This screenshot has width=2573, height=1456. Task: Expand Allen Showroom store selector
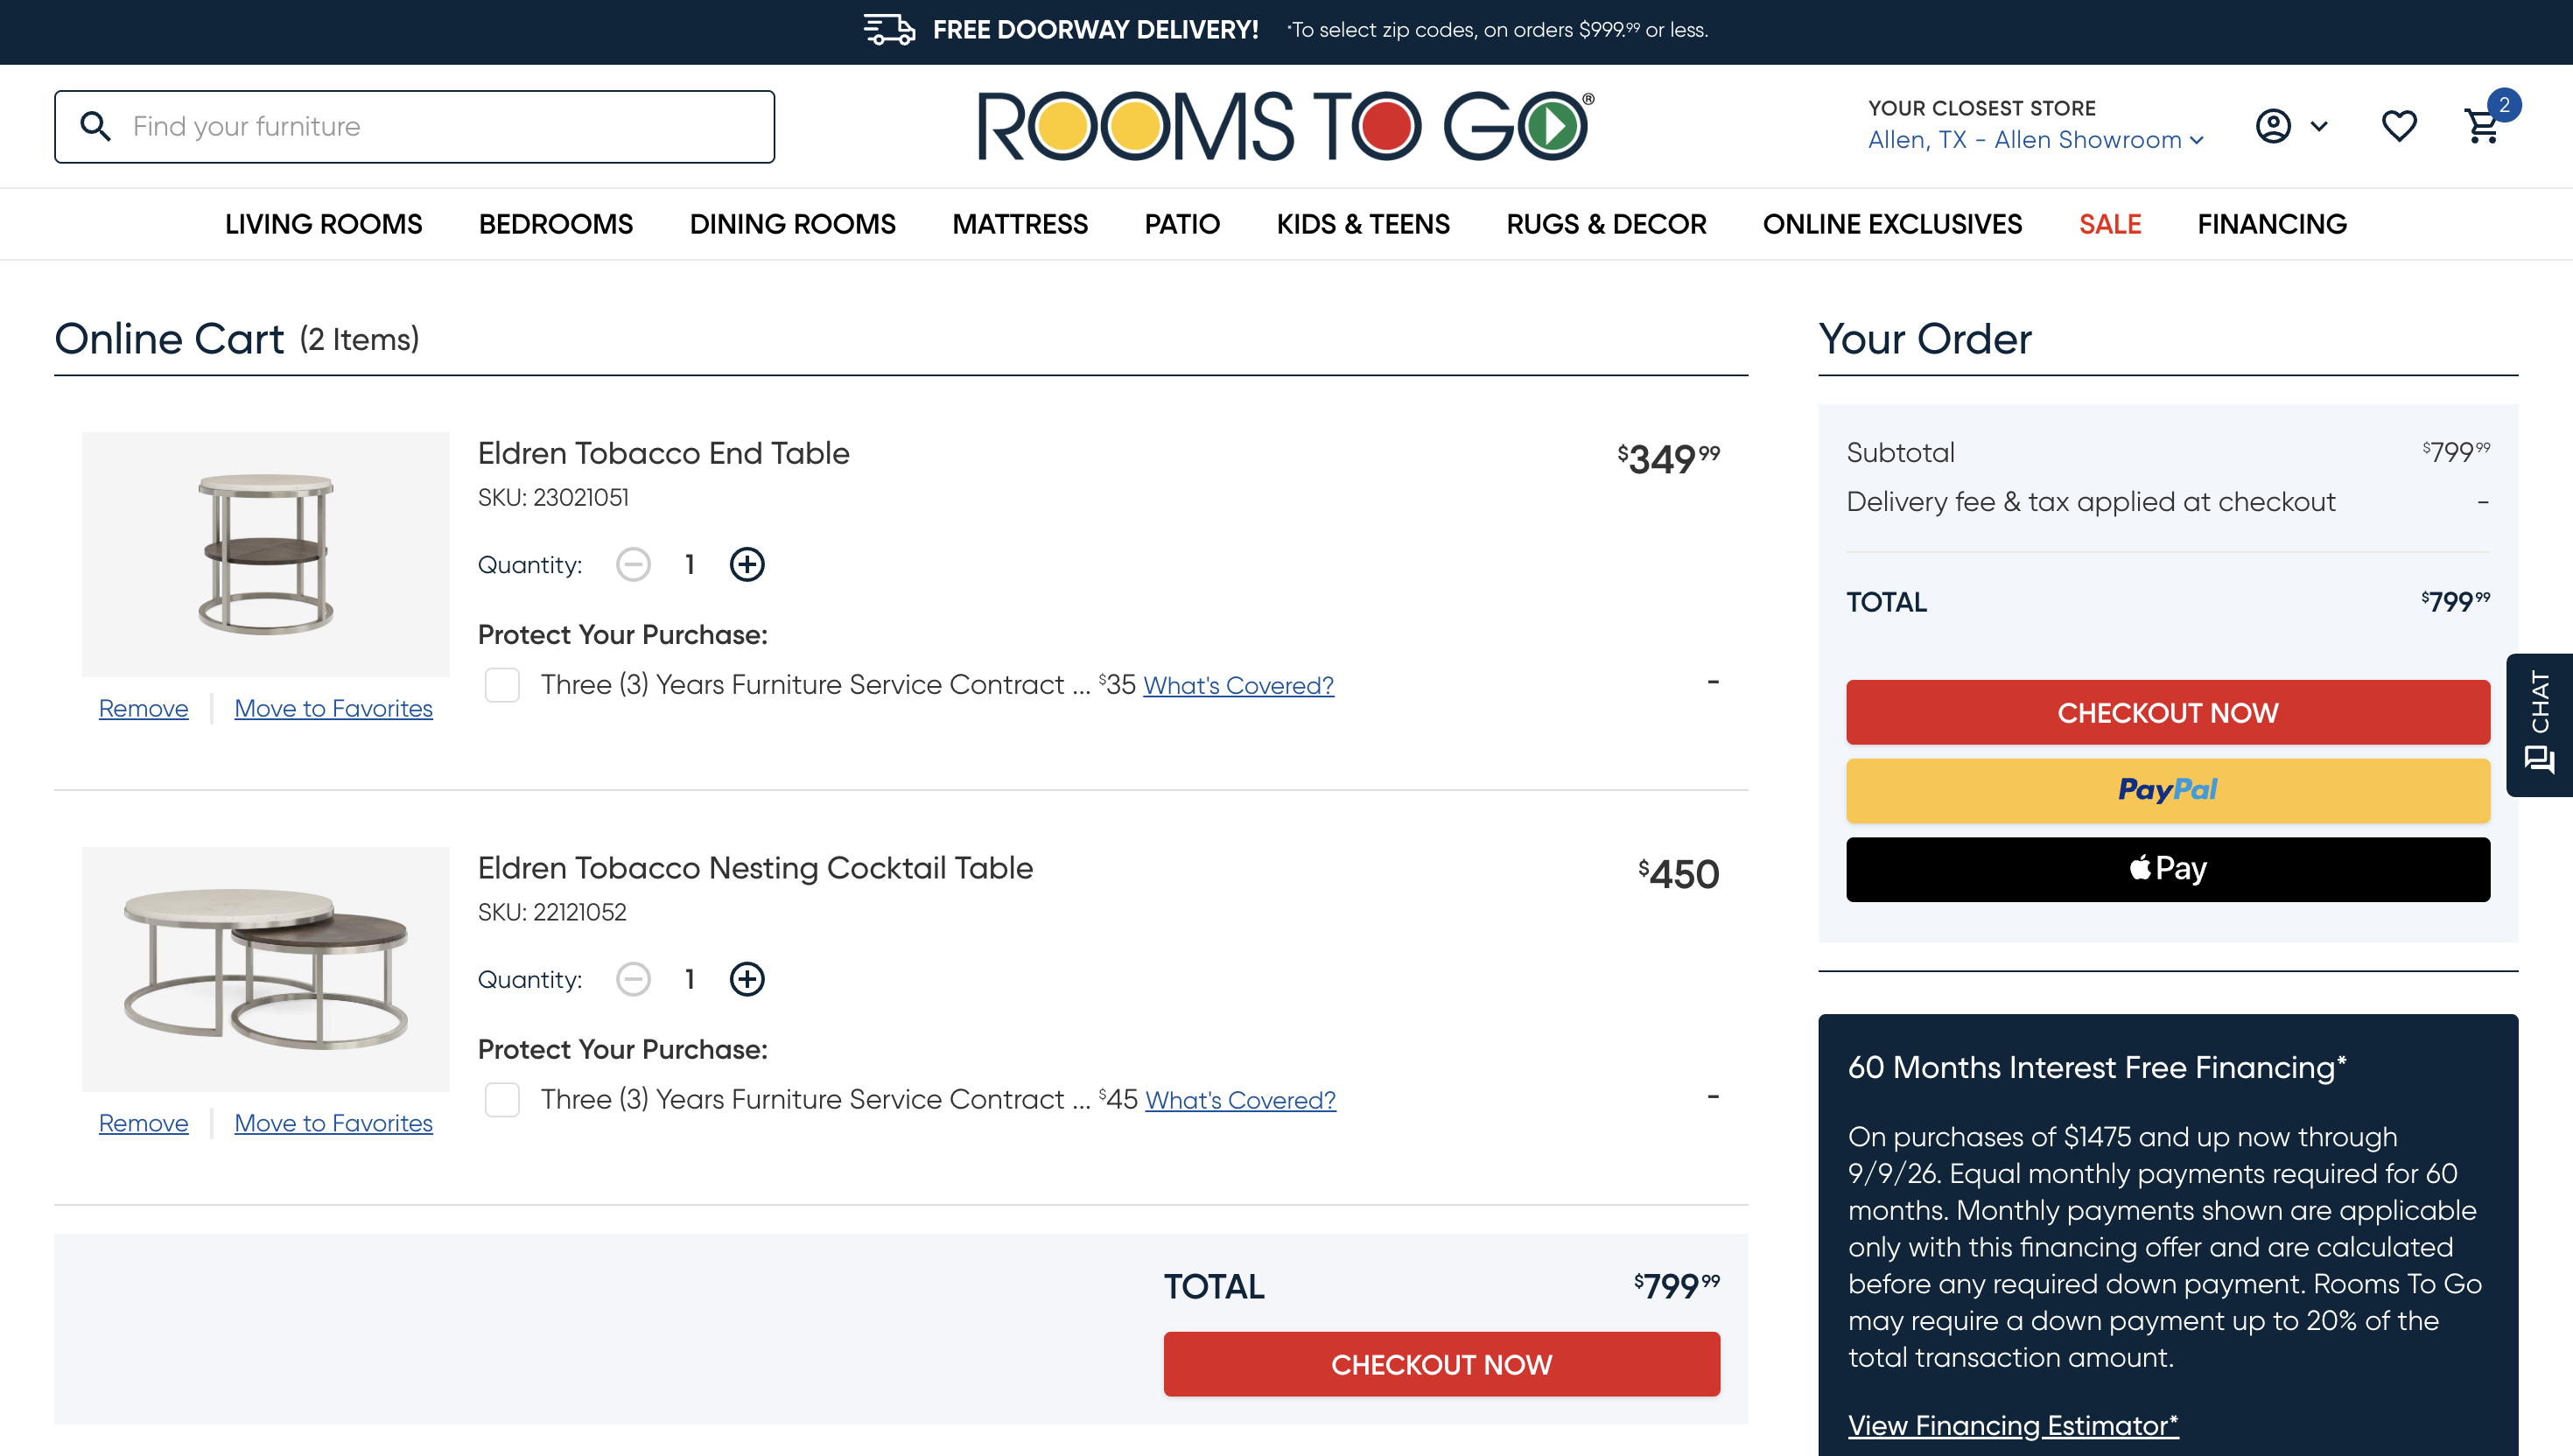(x=2035, y=140)
